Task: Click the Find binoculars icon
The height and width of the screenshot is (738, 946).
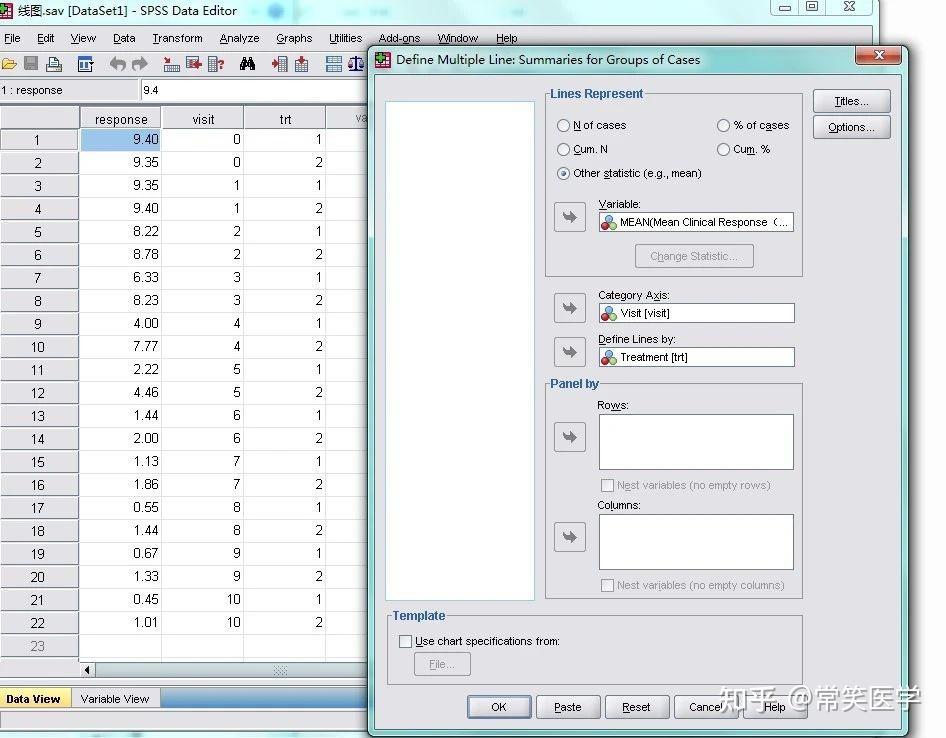Action: click(247, 63)
